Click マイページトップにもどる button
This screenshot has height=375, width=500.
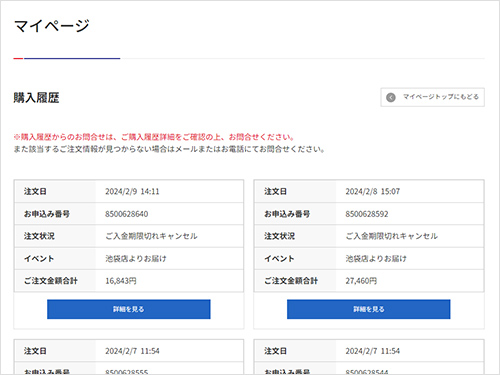tap(432, 97)
